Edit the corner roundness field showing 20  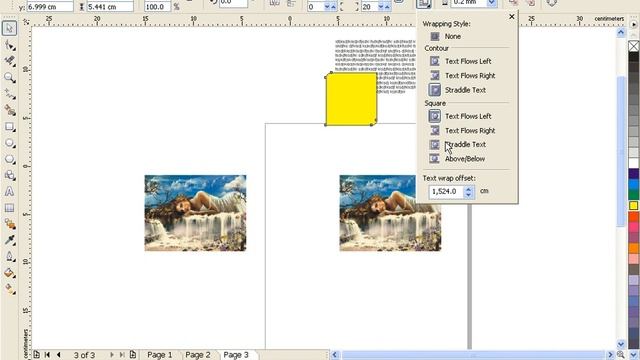click(x=369, y=7)
